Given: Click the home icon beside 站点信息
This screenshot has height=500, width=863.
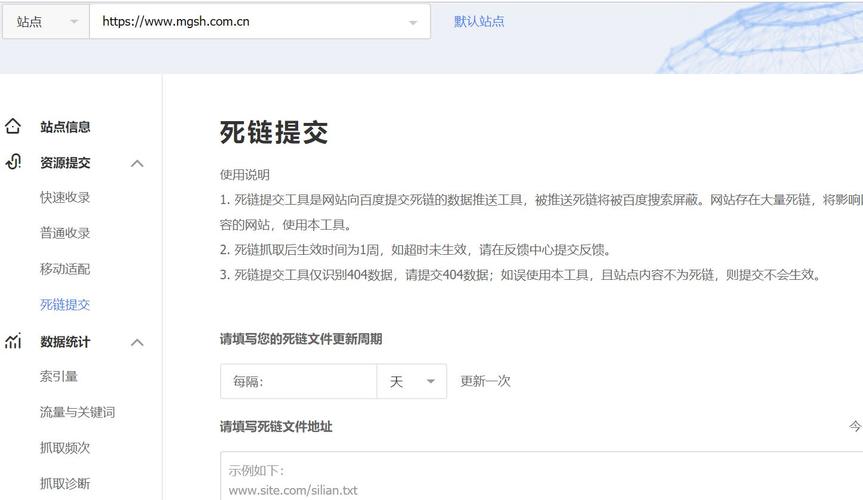Looking at the screenshot, I should [13, 127].
